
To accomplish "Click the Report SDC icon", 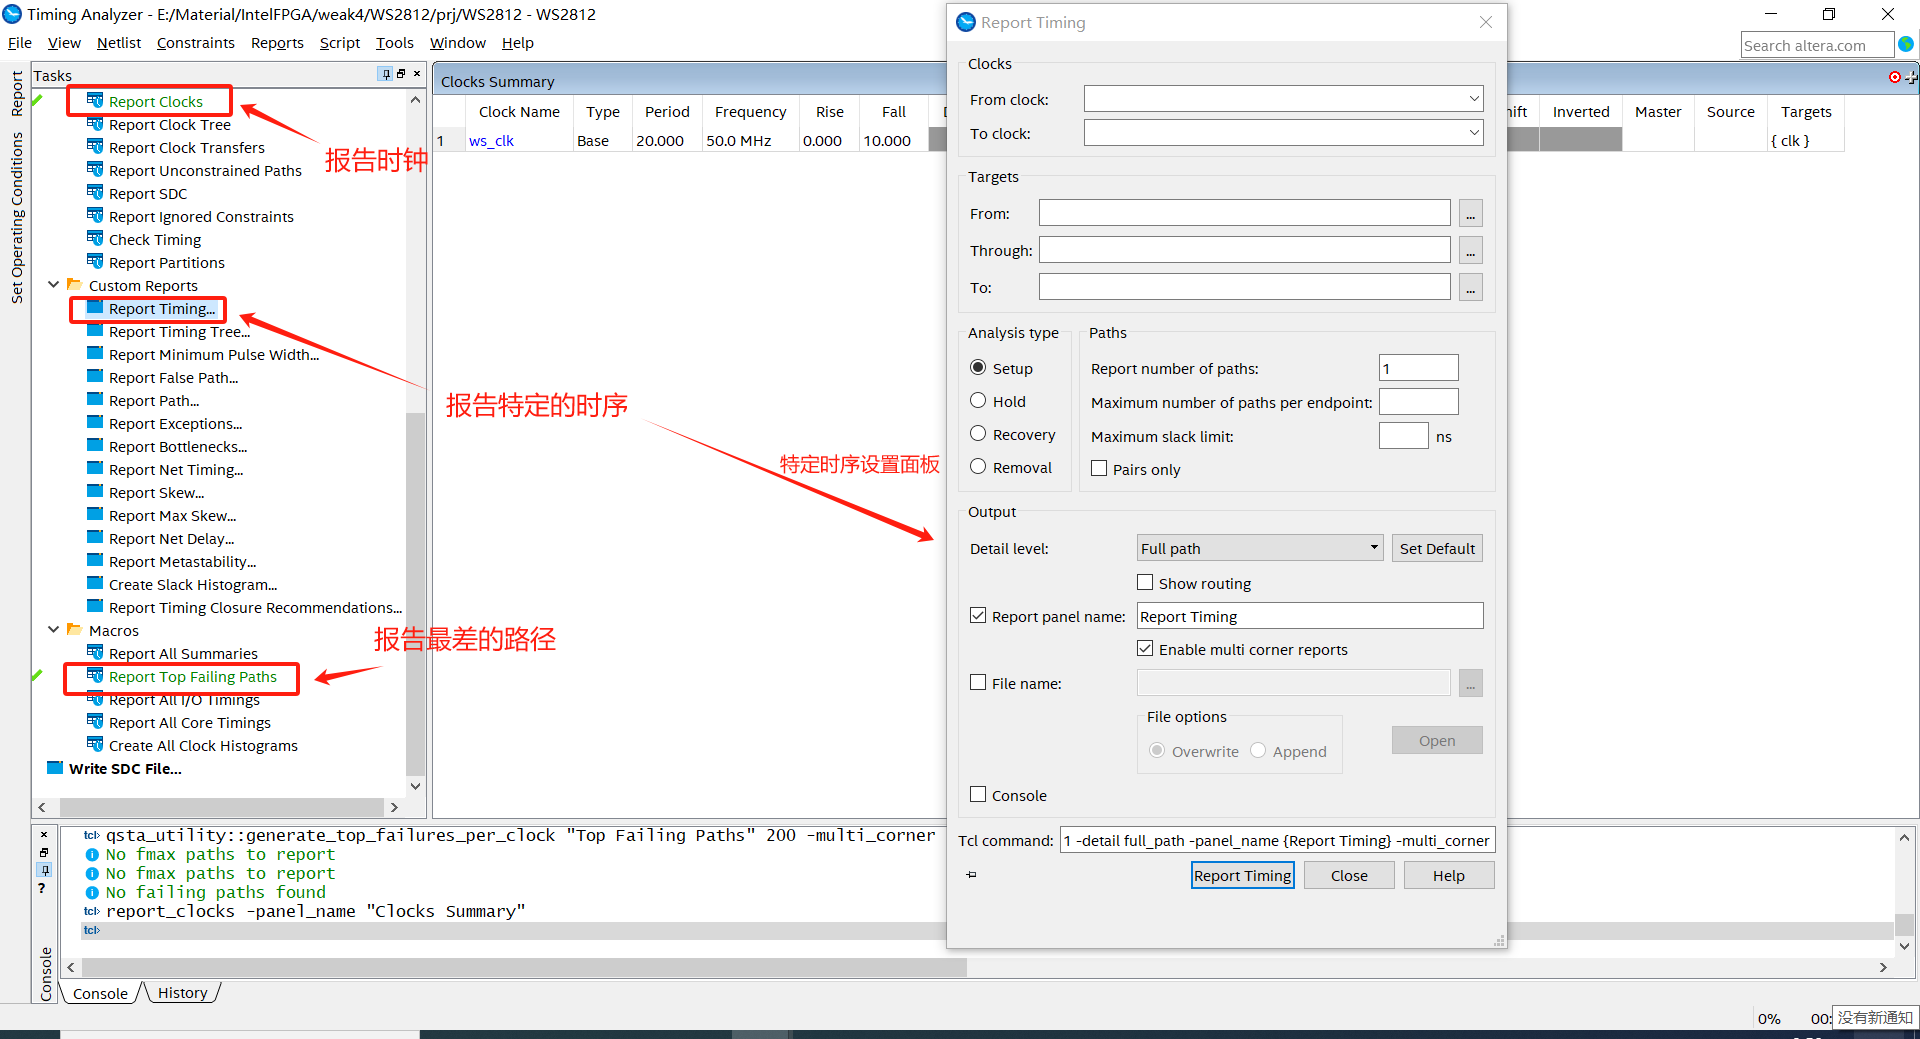I will (95, 193).
